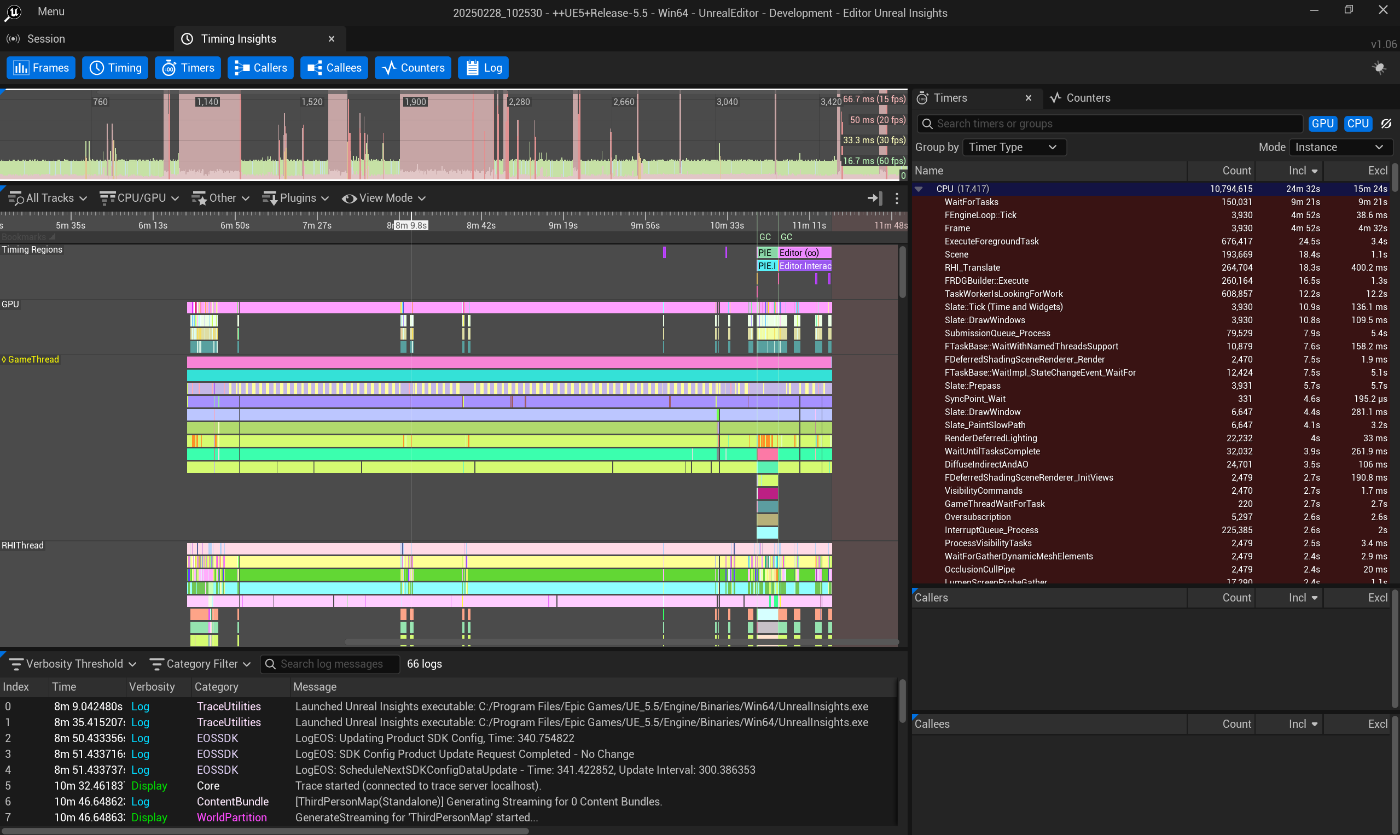The image size is (1400, 835).
Task: Open the Category Filter dropdown
Action: tap(201, 664)
